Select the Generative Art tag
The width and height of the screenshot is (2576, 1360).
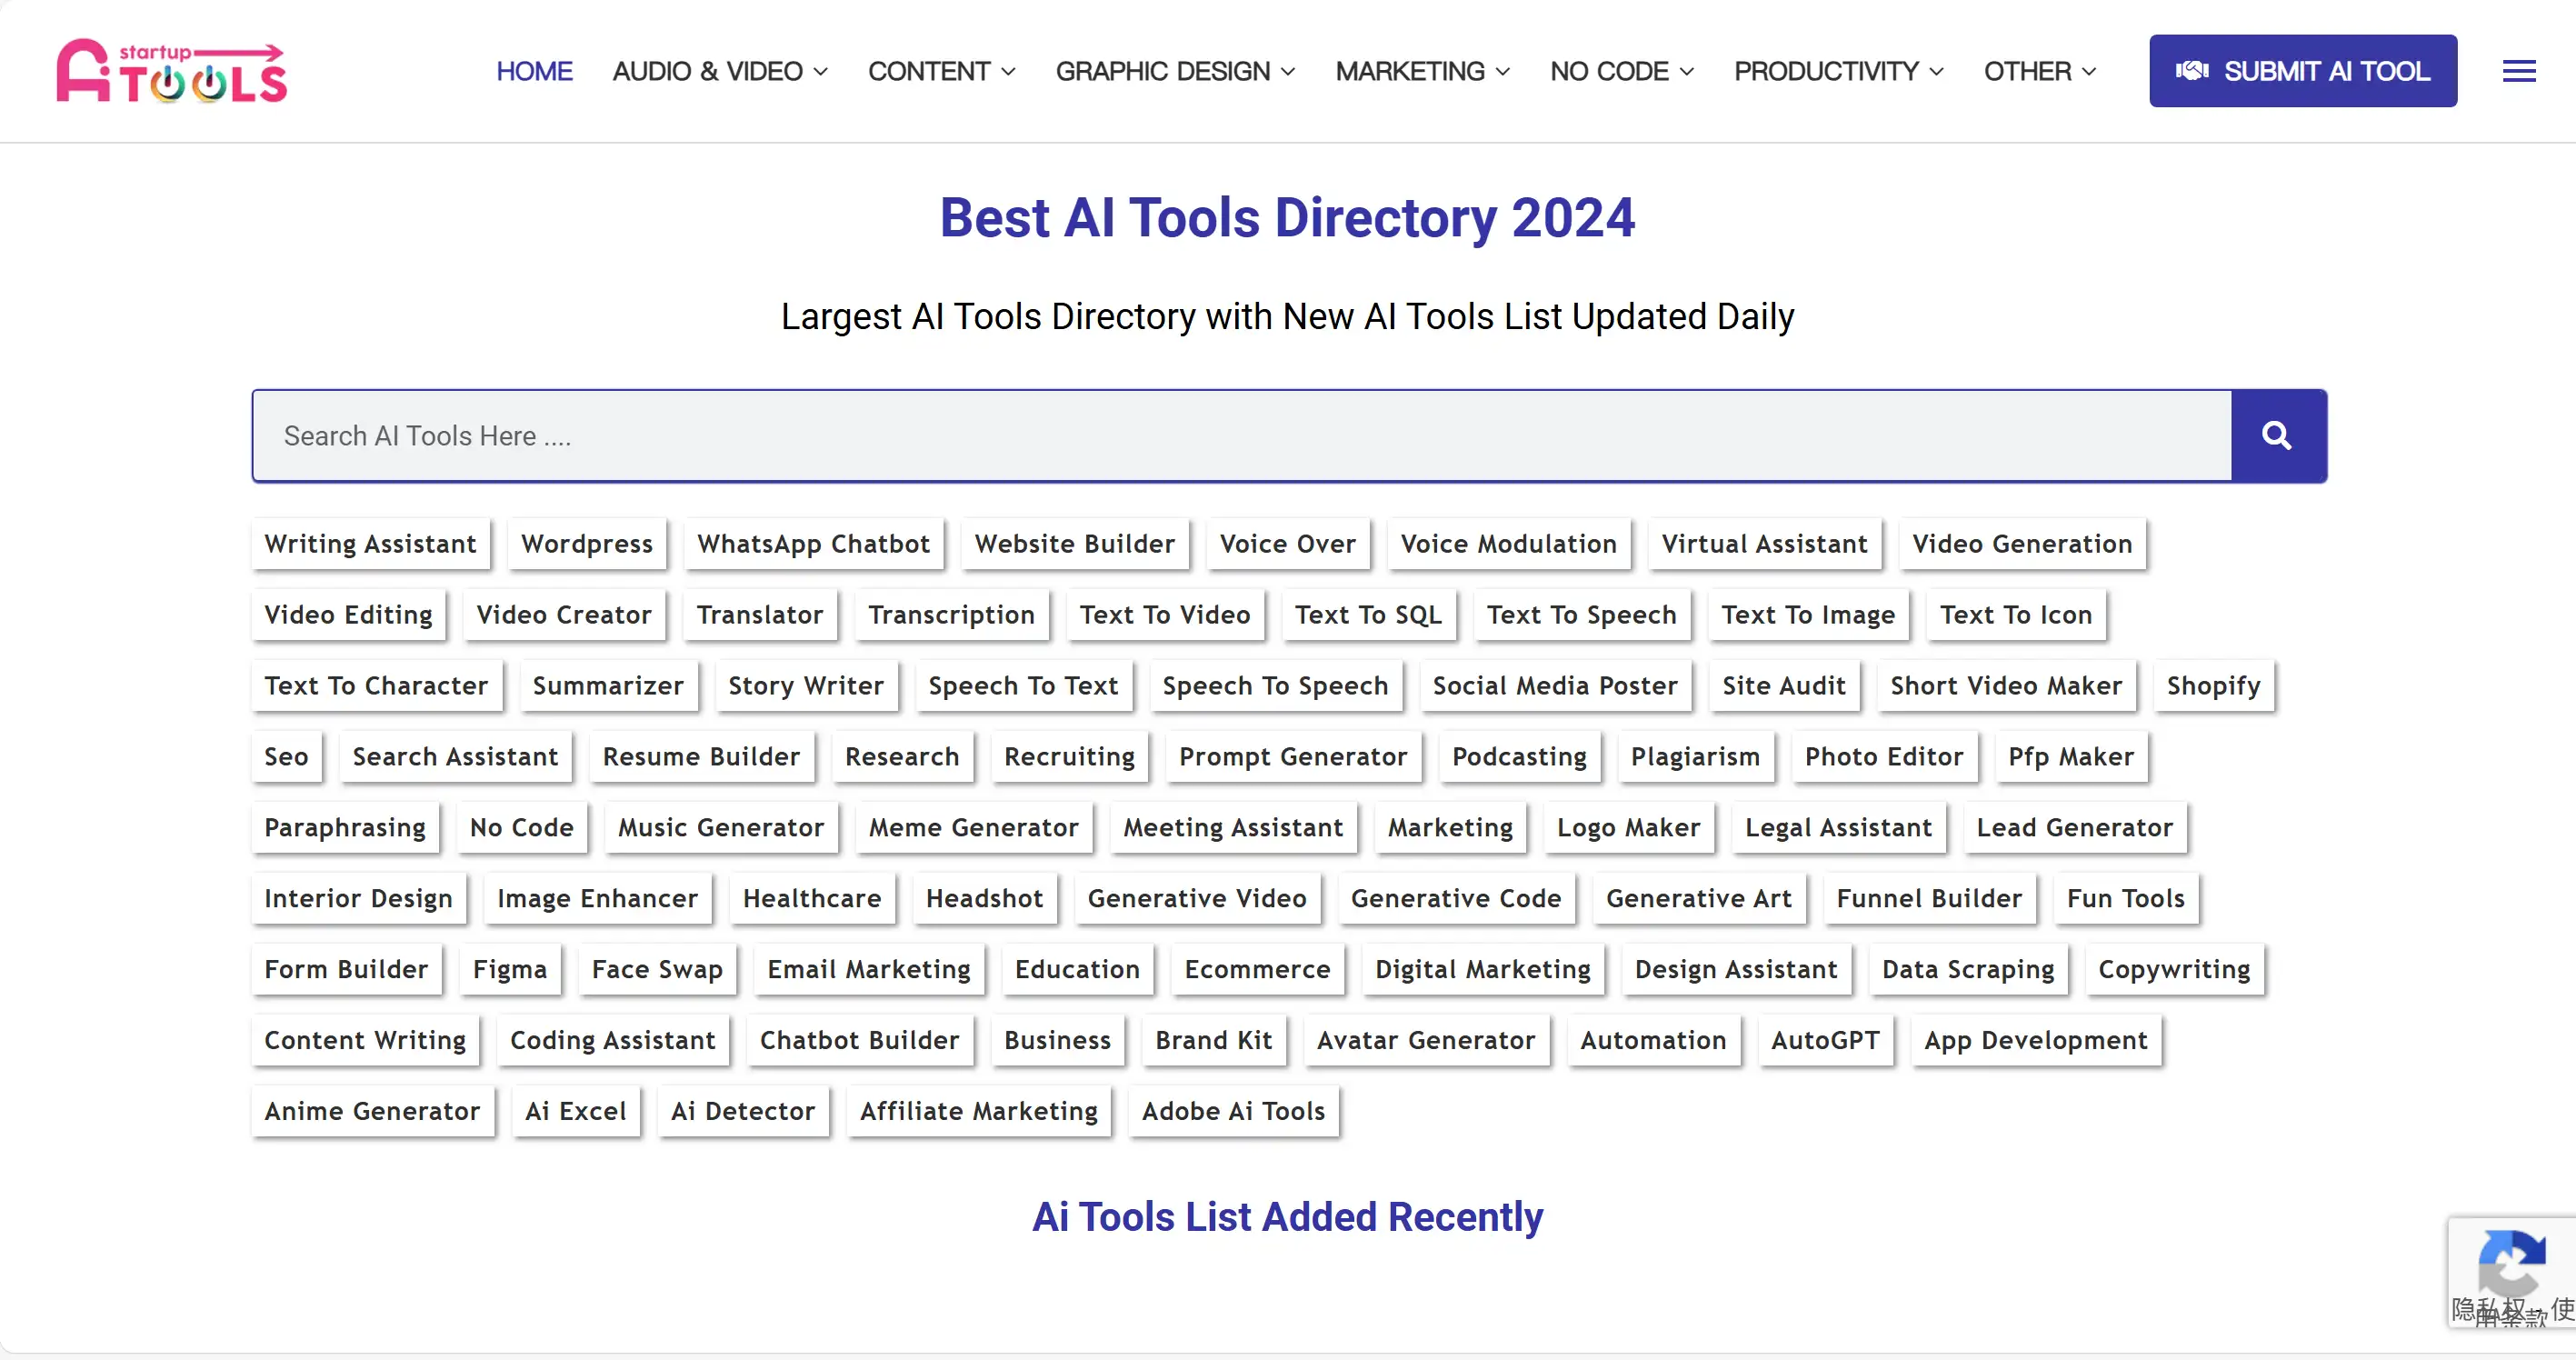click(1699, 899)
